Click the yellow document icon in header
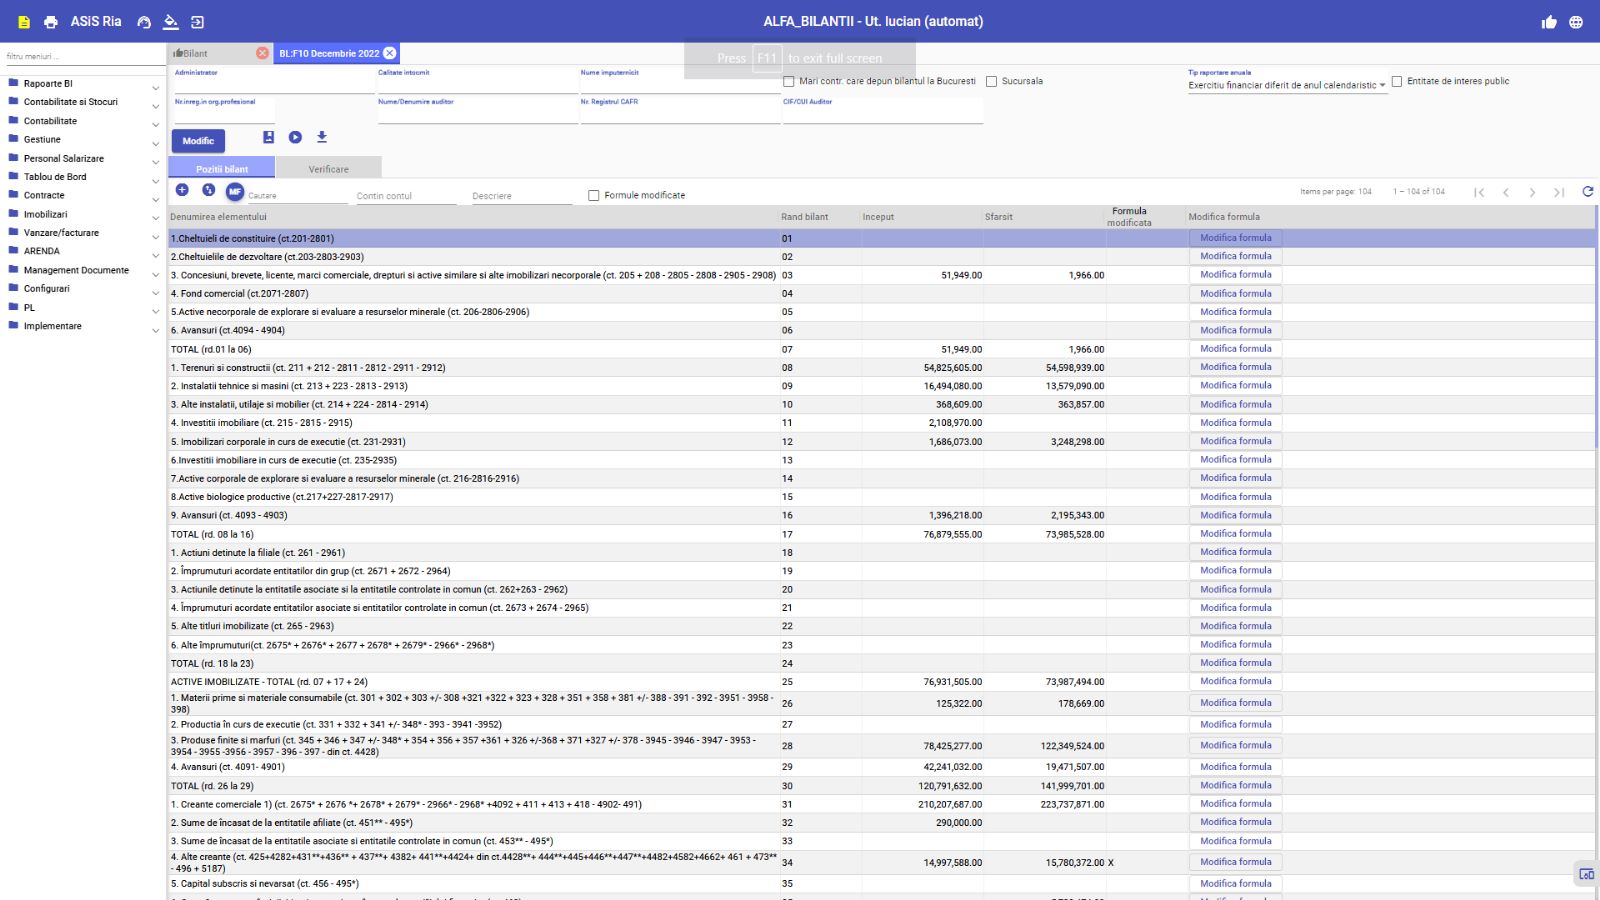Image resolution: width=1600 pixels, height=900 pixels. point(24,22)
